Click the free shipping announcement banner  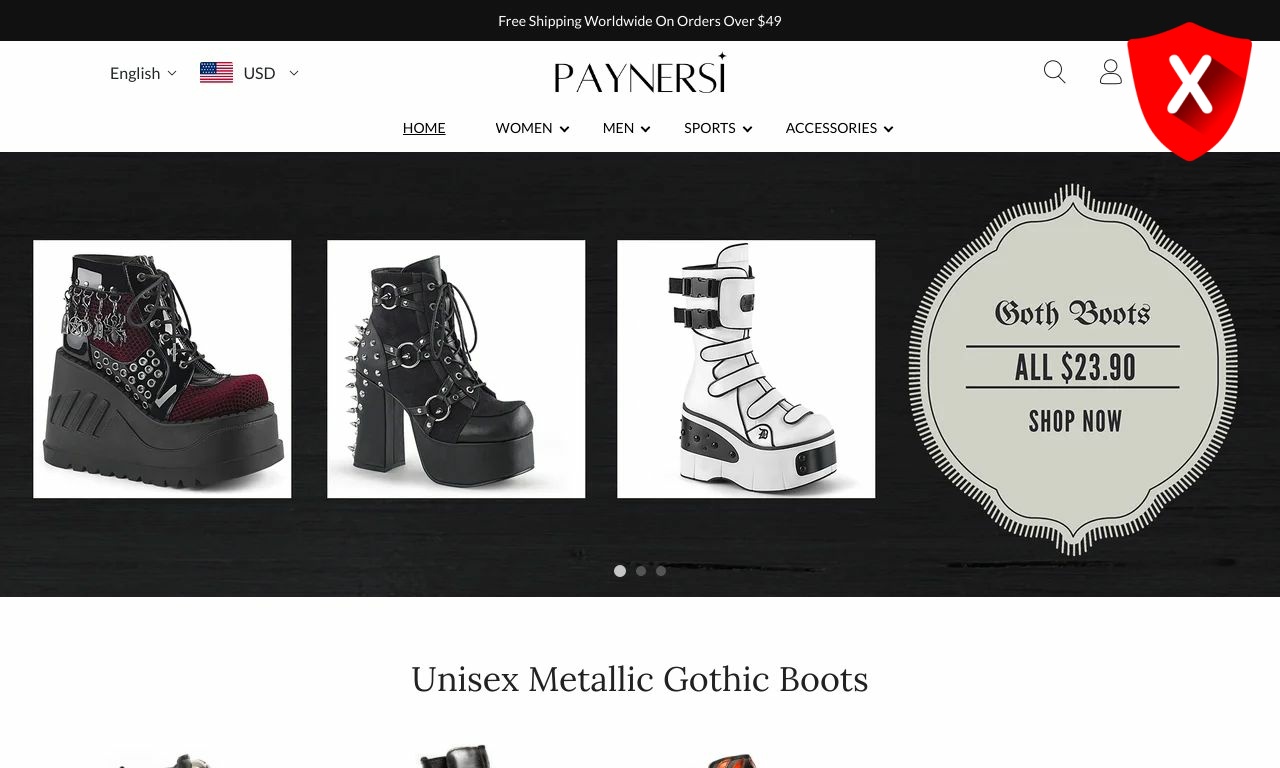640,20
